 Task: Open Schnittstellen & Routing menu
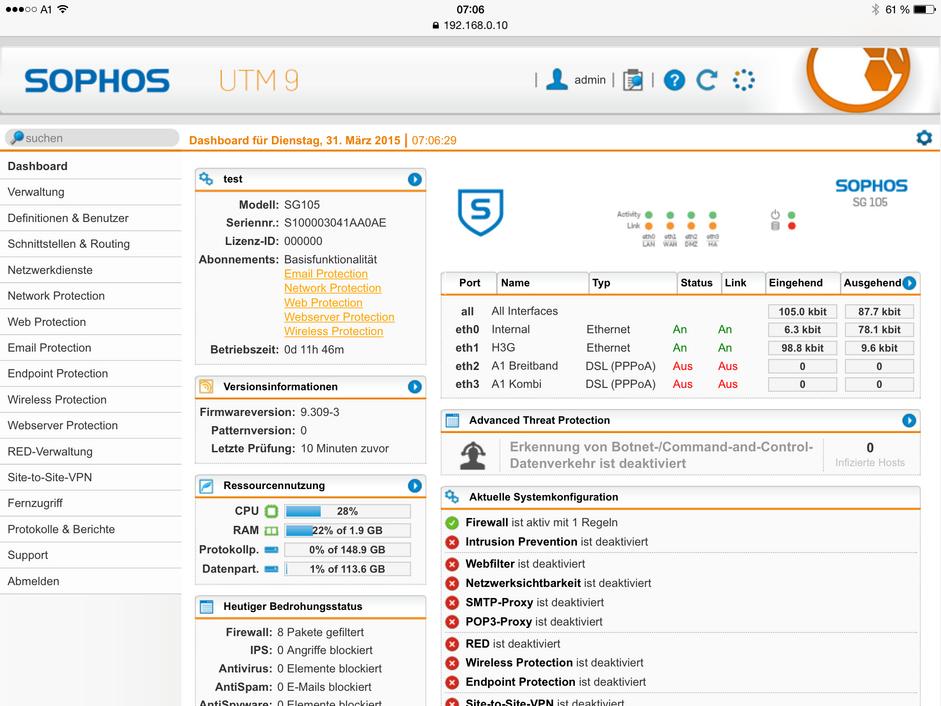91,244
